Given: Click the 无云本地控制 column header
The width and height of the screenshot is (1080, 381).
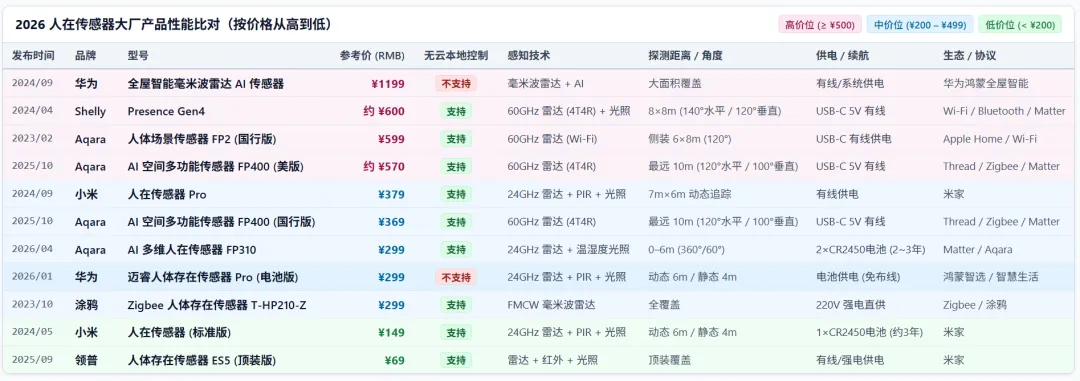Looking at the screenshot, I should [456, 56].
